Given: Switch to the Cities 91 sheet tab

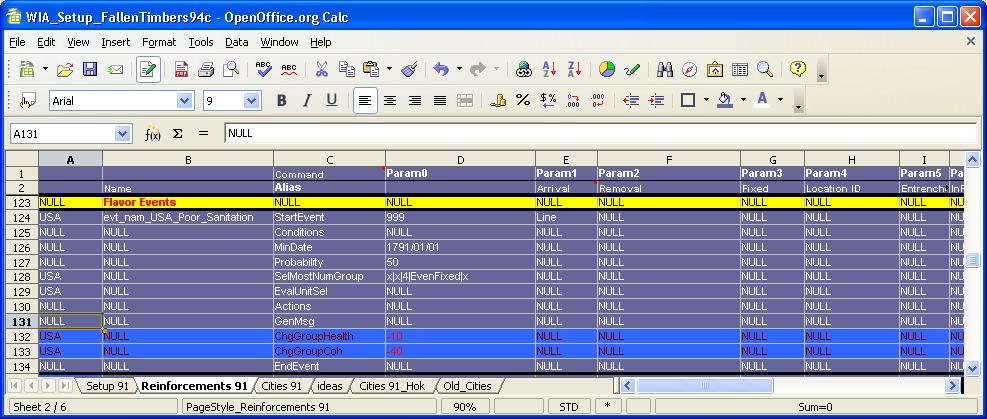Looking at the screenshot, I should pos(280,386).
